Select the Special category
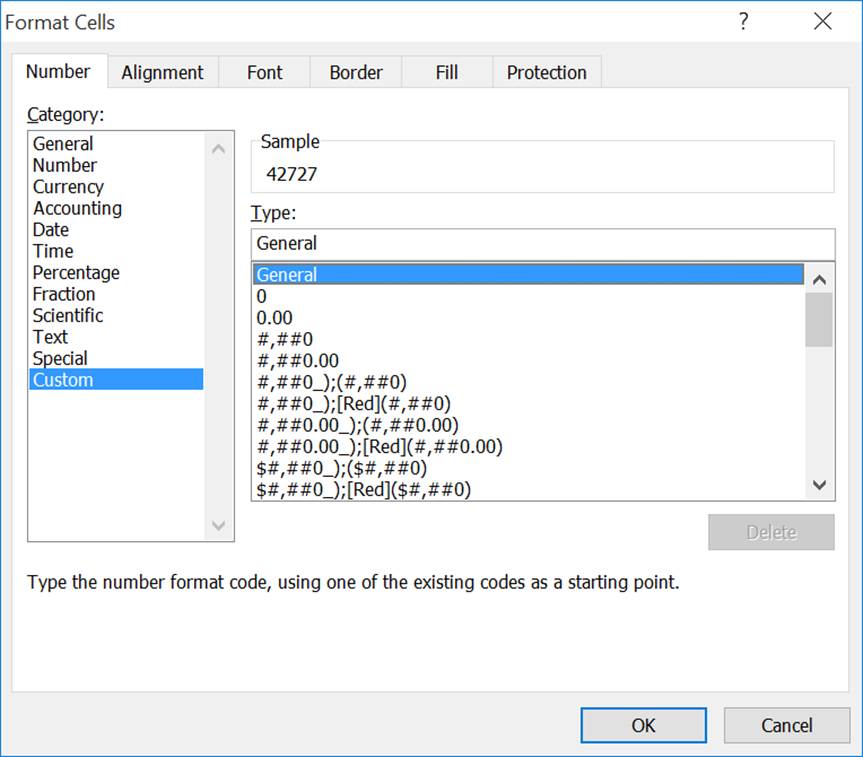Viewport: 863px width, 757px height. click(x=116, y=358)
